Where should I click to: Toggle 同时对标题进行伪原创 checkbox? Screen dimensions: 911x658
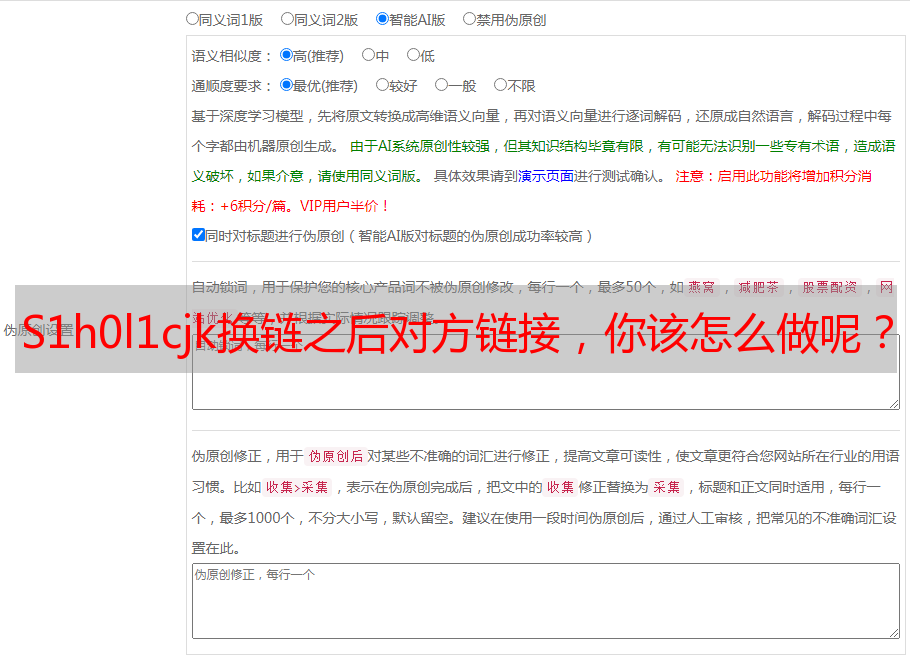click(x=198, y=235)
